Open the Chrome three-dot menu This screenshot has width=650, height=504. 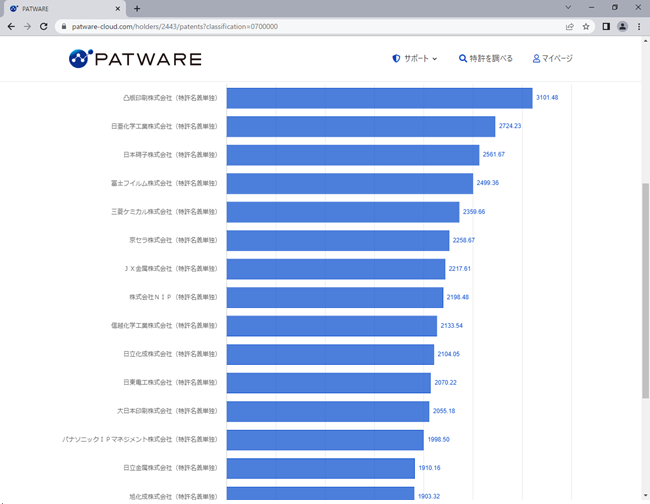pos(639,27)
